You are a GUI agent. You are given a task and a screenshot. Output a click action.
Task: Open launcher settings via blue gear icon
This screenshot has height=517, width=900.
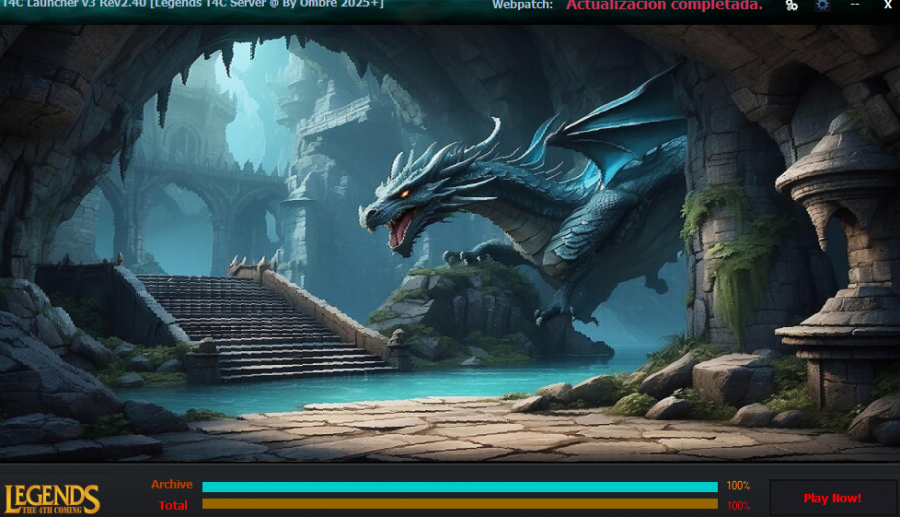point(823,5)
